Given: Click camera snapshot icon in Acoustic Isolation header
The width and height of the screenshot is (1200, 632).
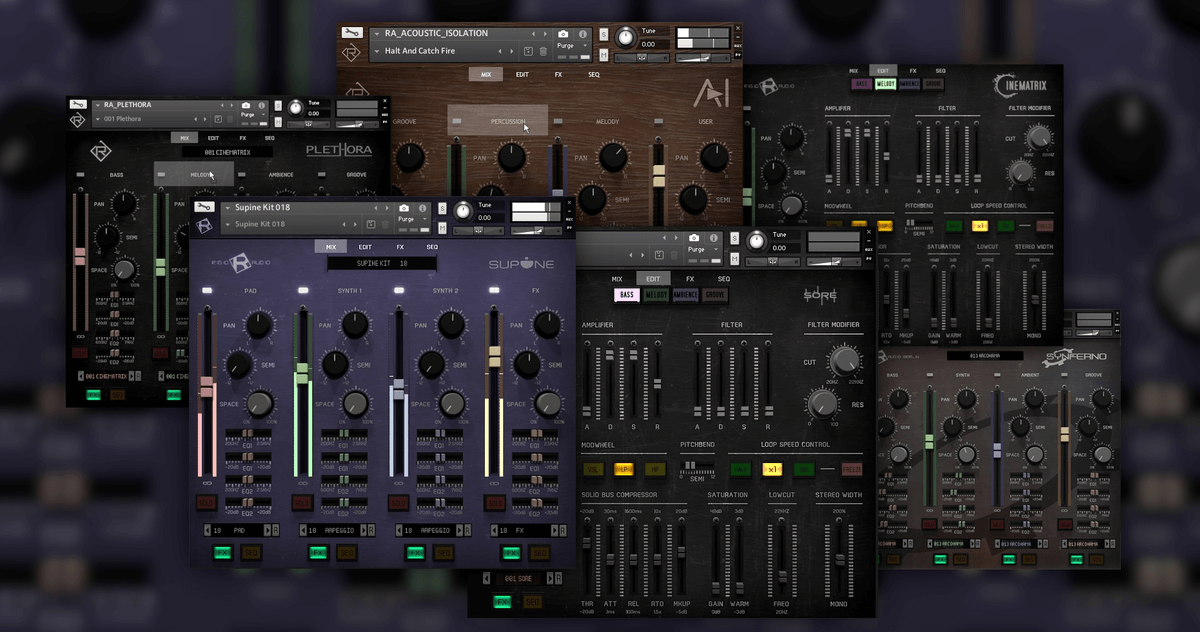Looking at the screenshot, I should pos(563,33).
